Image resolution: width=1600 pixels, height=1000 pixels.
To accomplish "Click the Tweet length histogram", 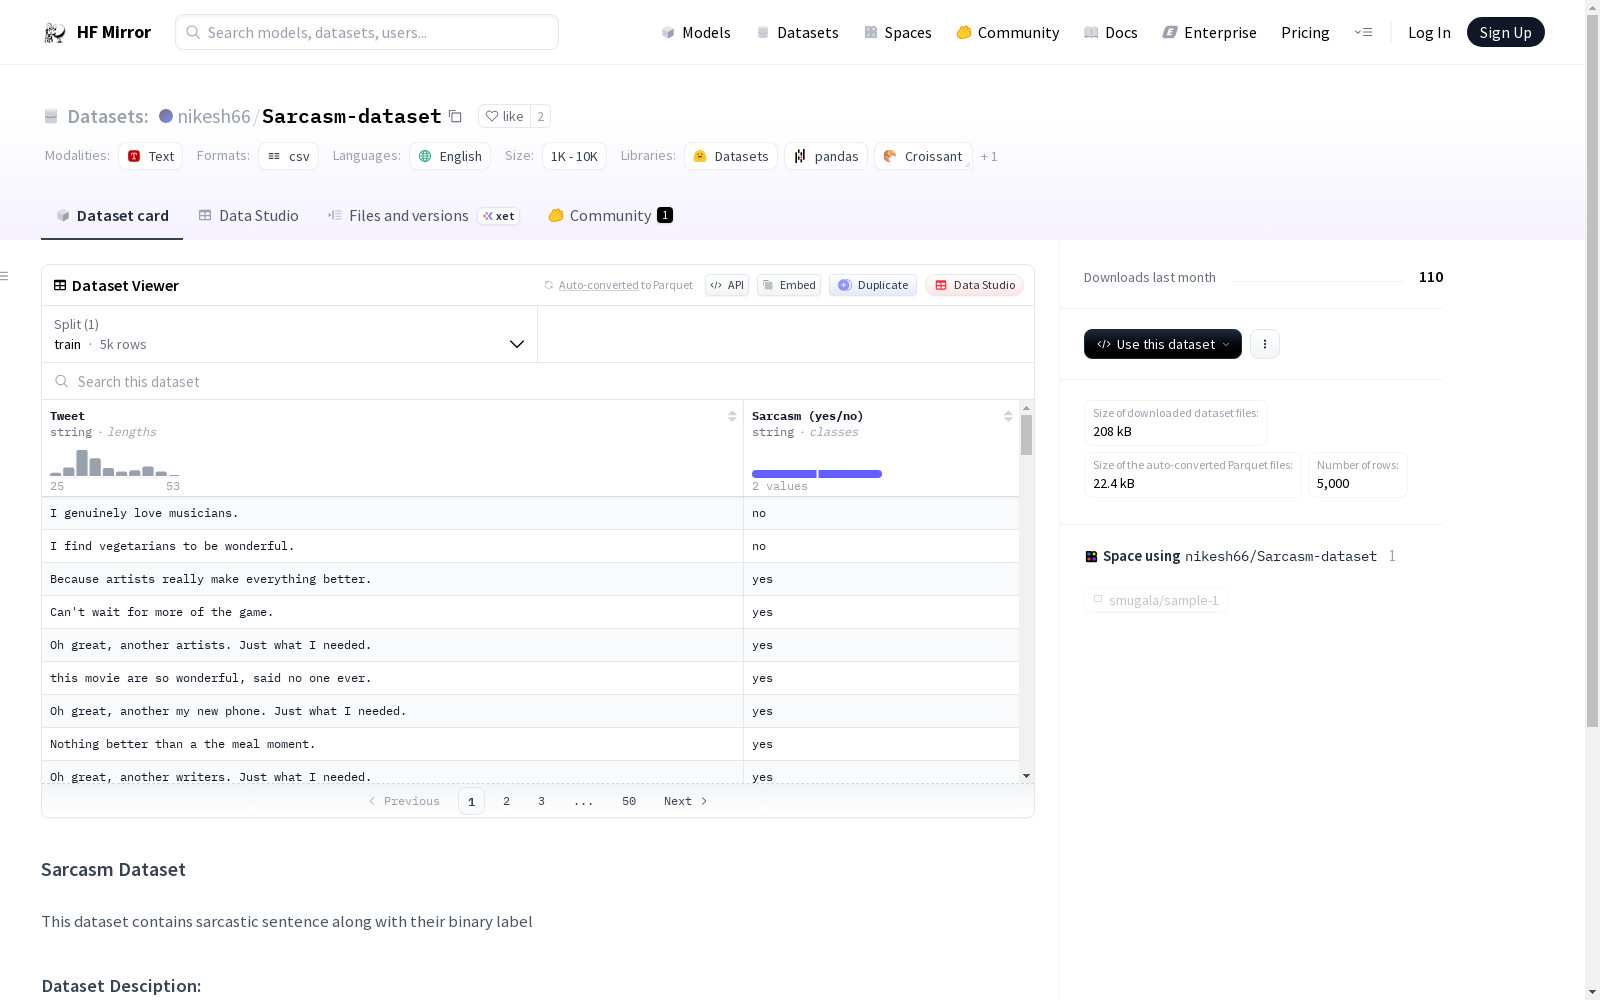I will pyautogui.click(x=115, y=463).
